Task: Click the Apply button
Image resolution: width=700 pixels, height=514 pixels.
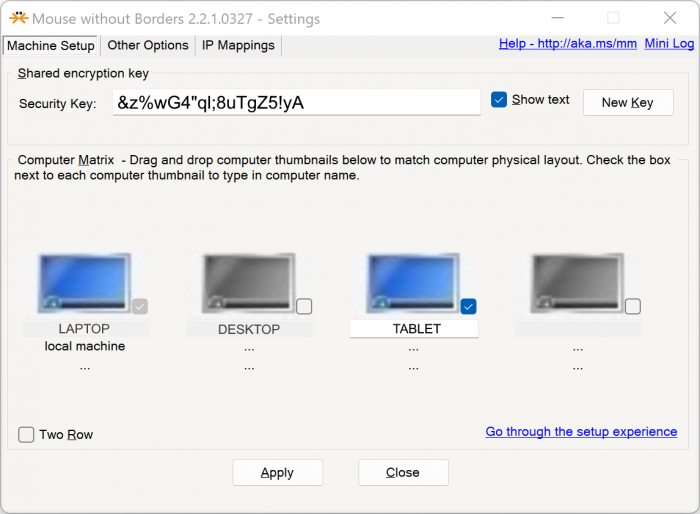Action: (x=277, y=472)
